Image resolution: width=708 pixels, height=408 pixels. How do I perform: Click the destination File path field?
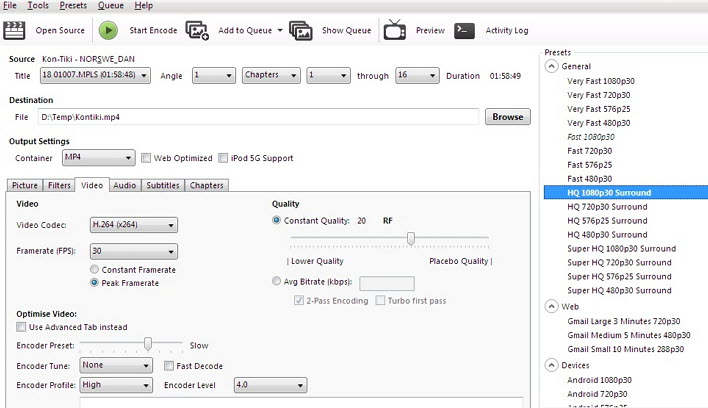pyautogui.click(x=258, y=117)
